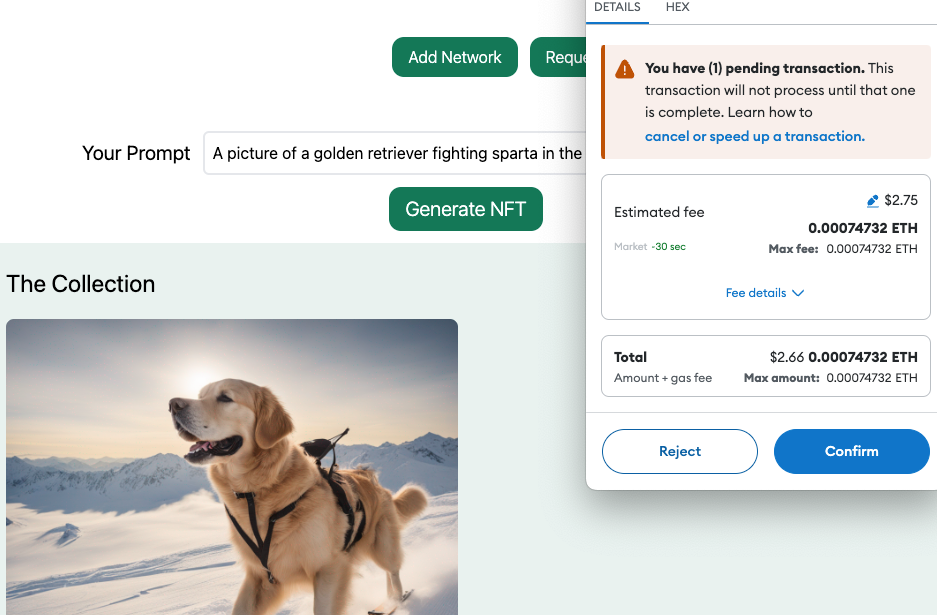Click the Add Network button
Image resolution: width=937 pixels, height=615 pixels.
click(x=455, y=57)
